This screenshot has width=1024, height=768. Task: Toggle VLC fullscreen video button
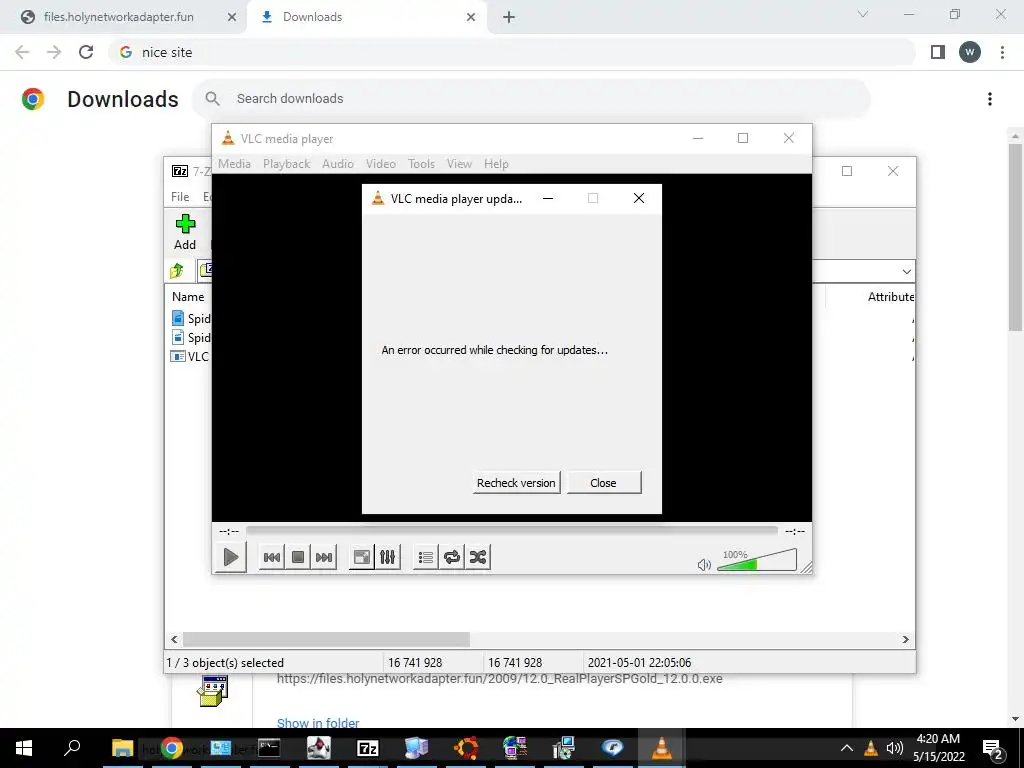click(362, 557)
